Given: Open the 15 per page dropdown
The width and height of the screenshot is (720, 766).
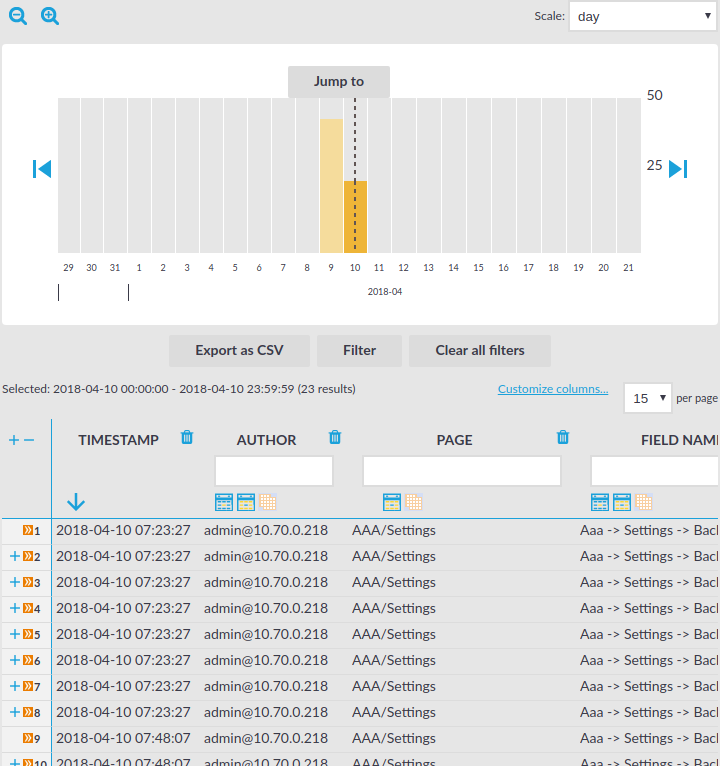Looking at the screenshot, I should 648,398.
